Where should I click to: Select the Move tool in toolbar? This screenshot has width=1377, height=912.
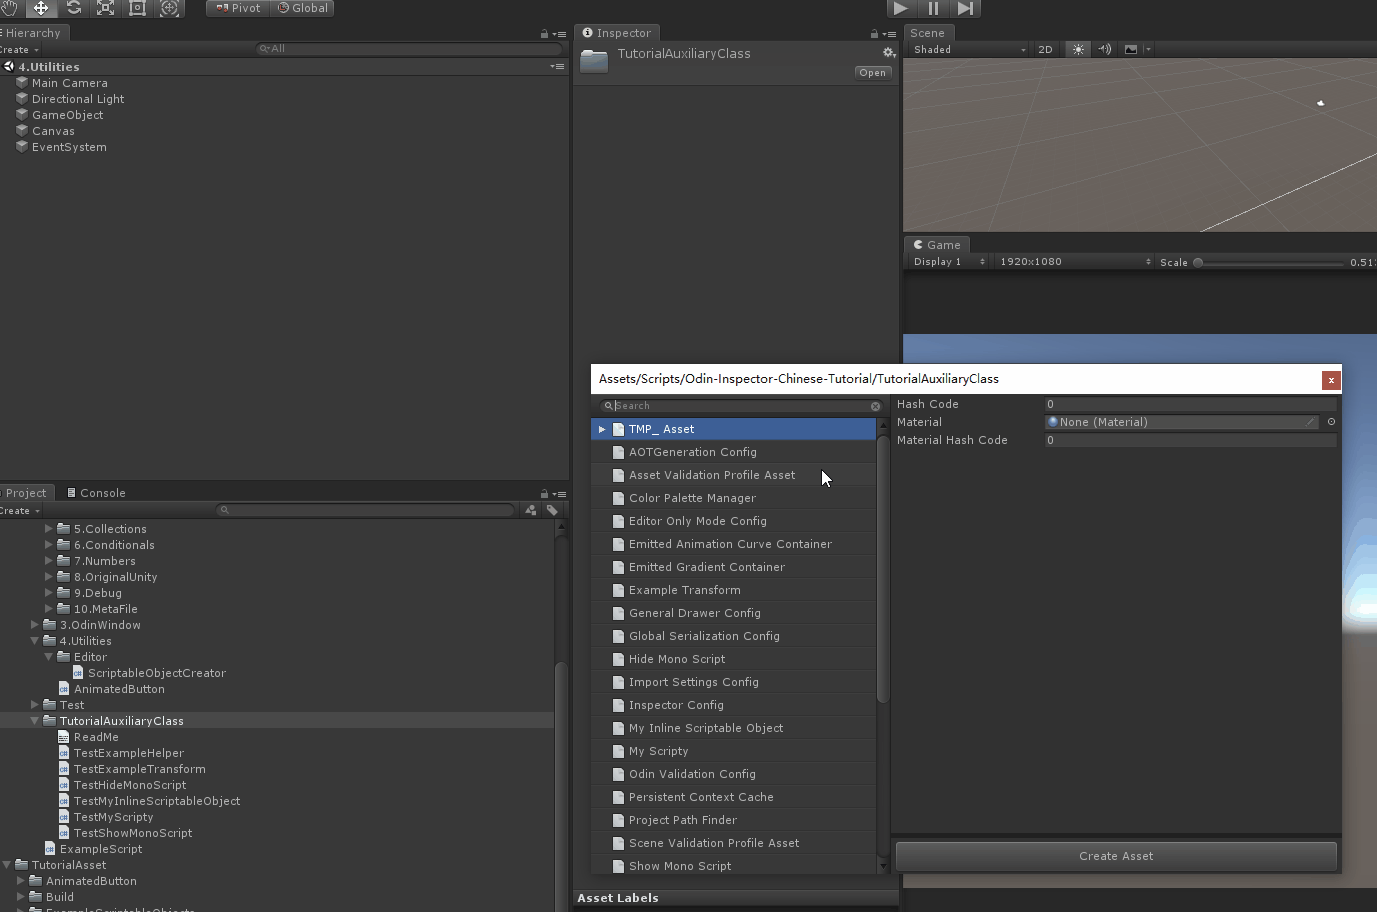click(x=41, y=8)
